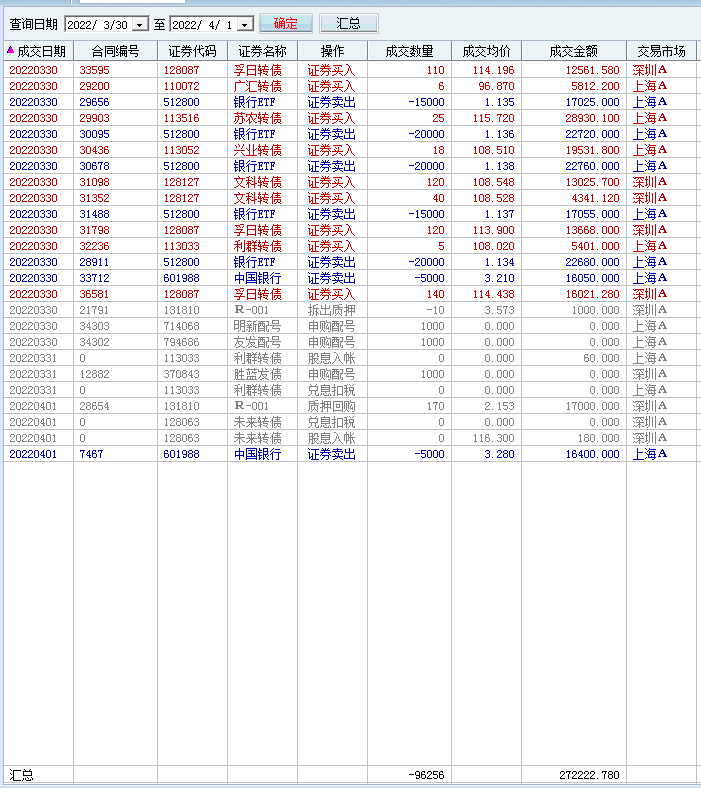The height and width of the screenshot is (788, 701).
Task: Select 股息入帐 cell in 利群转债 row
Action: [x=331, y=358]
